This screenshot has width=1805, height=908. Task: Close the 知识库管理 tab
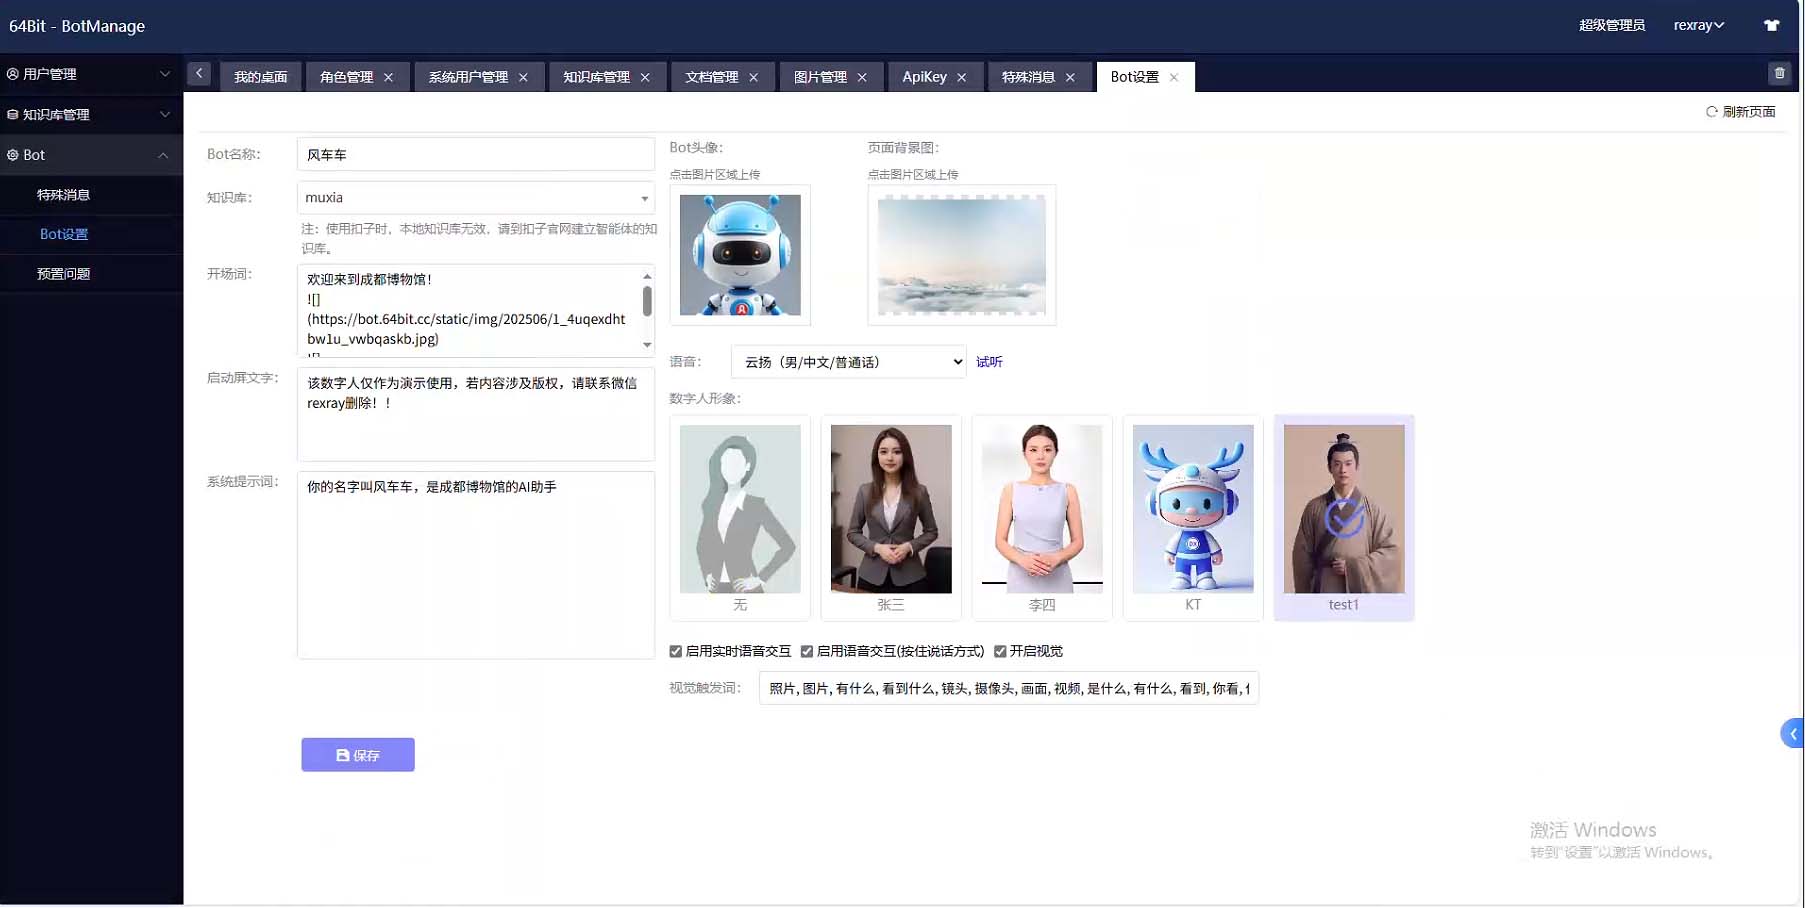tap(645, 78)
